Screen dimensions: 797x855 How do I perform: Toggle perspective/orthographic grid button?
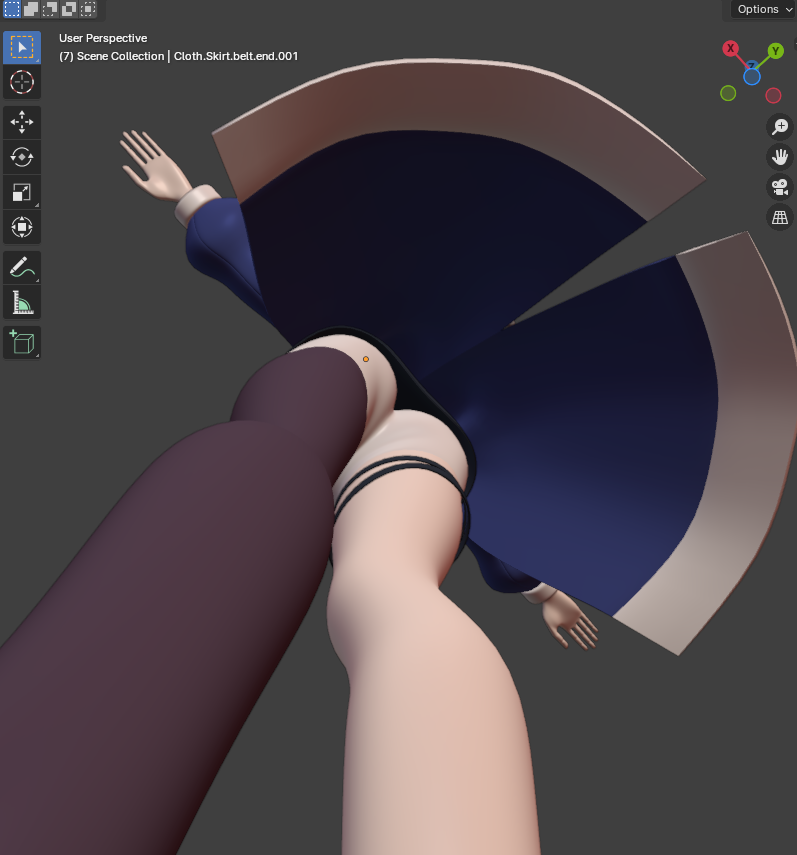point(779,217)
